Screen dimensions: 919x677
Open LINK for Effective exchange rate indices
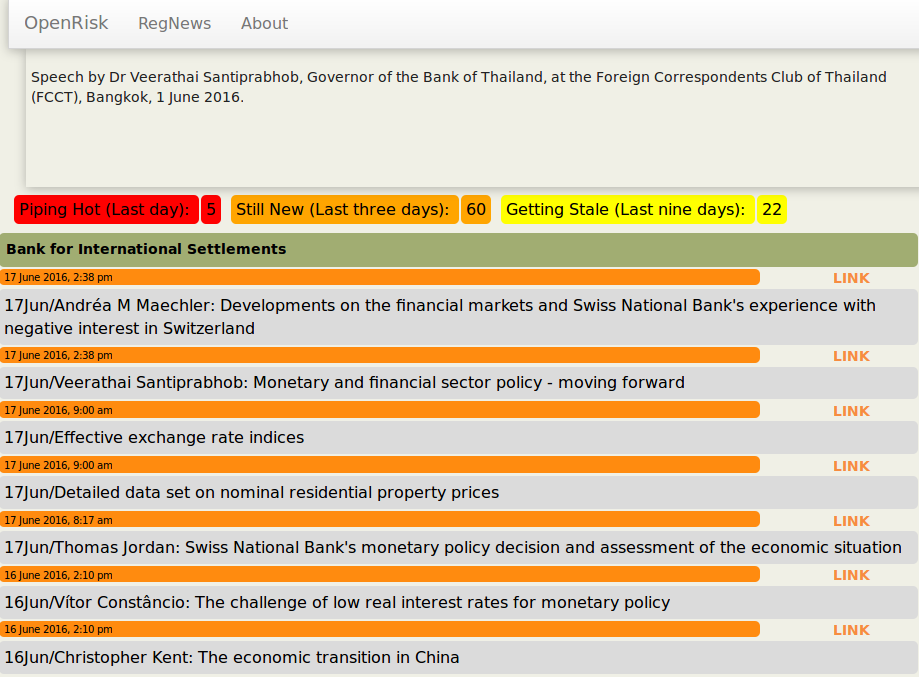851,411
